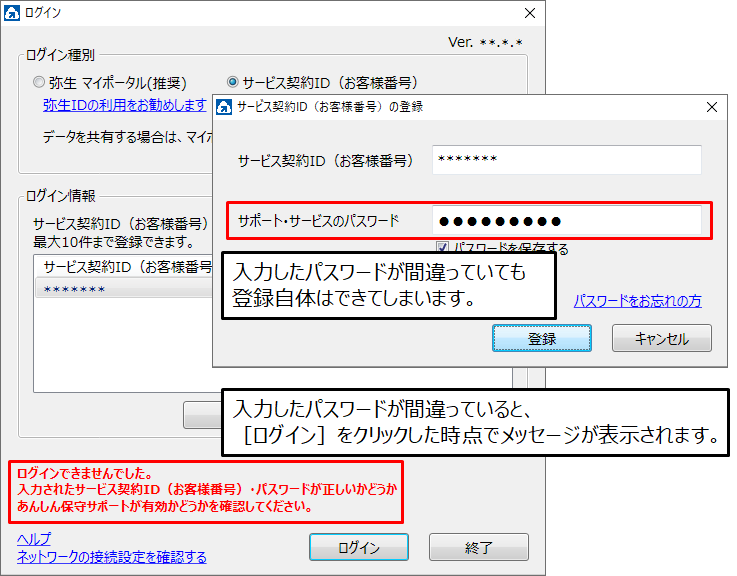
Task: Click the サービス契約ID（お客様番号） list column header
Action: pos(124,267)
